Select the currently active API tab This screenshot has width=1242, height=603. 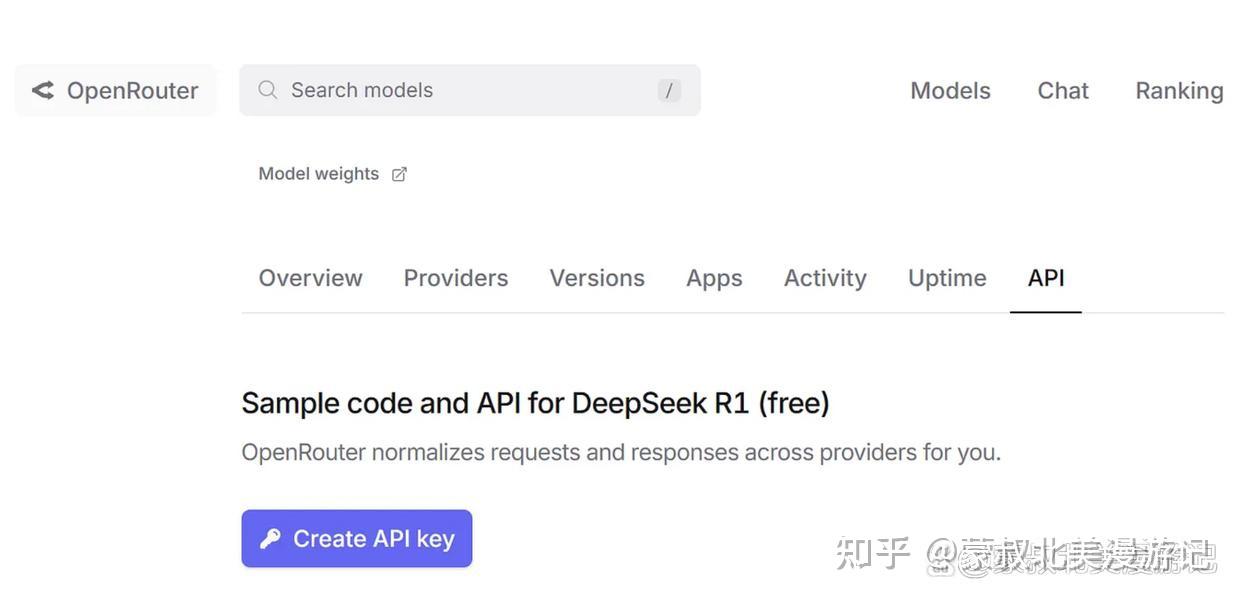pyautogui.click(x=1045, y=277)
